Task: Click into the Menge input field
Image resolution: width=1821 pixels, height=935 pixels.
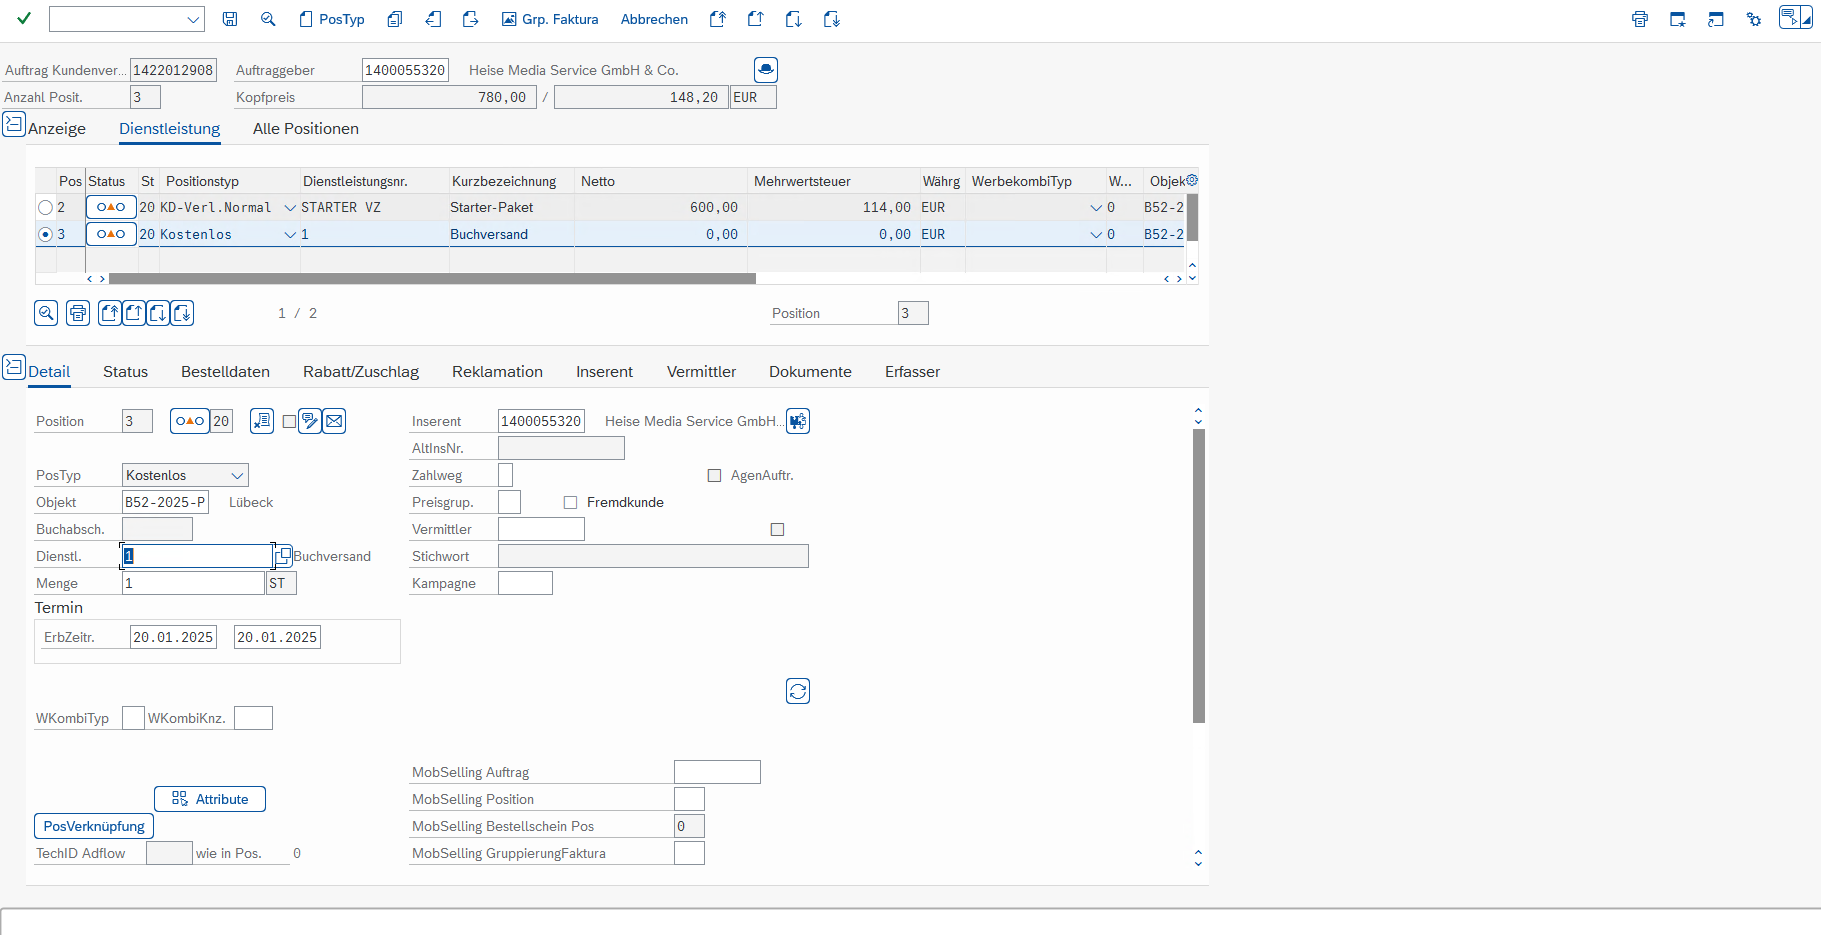Action: [193, 583]
